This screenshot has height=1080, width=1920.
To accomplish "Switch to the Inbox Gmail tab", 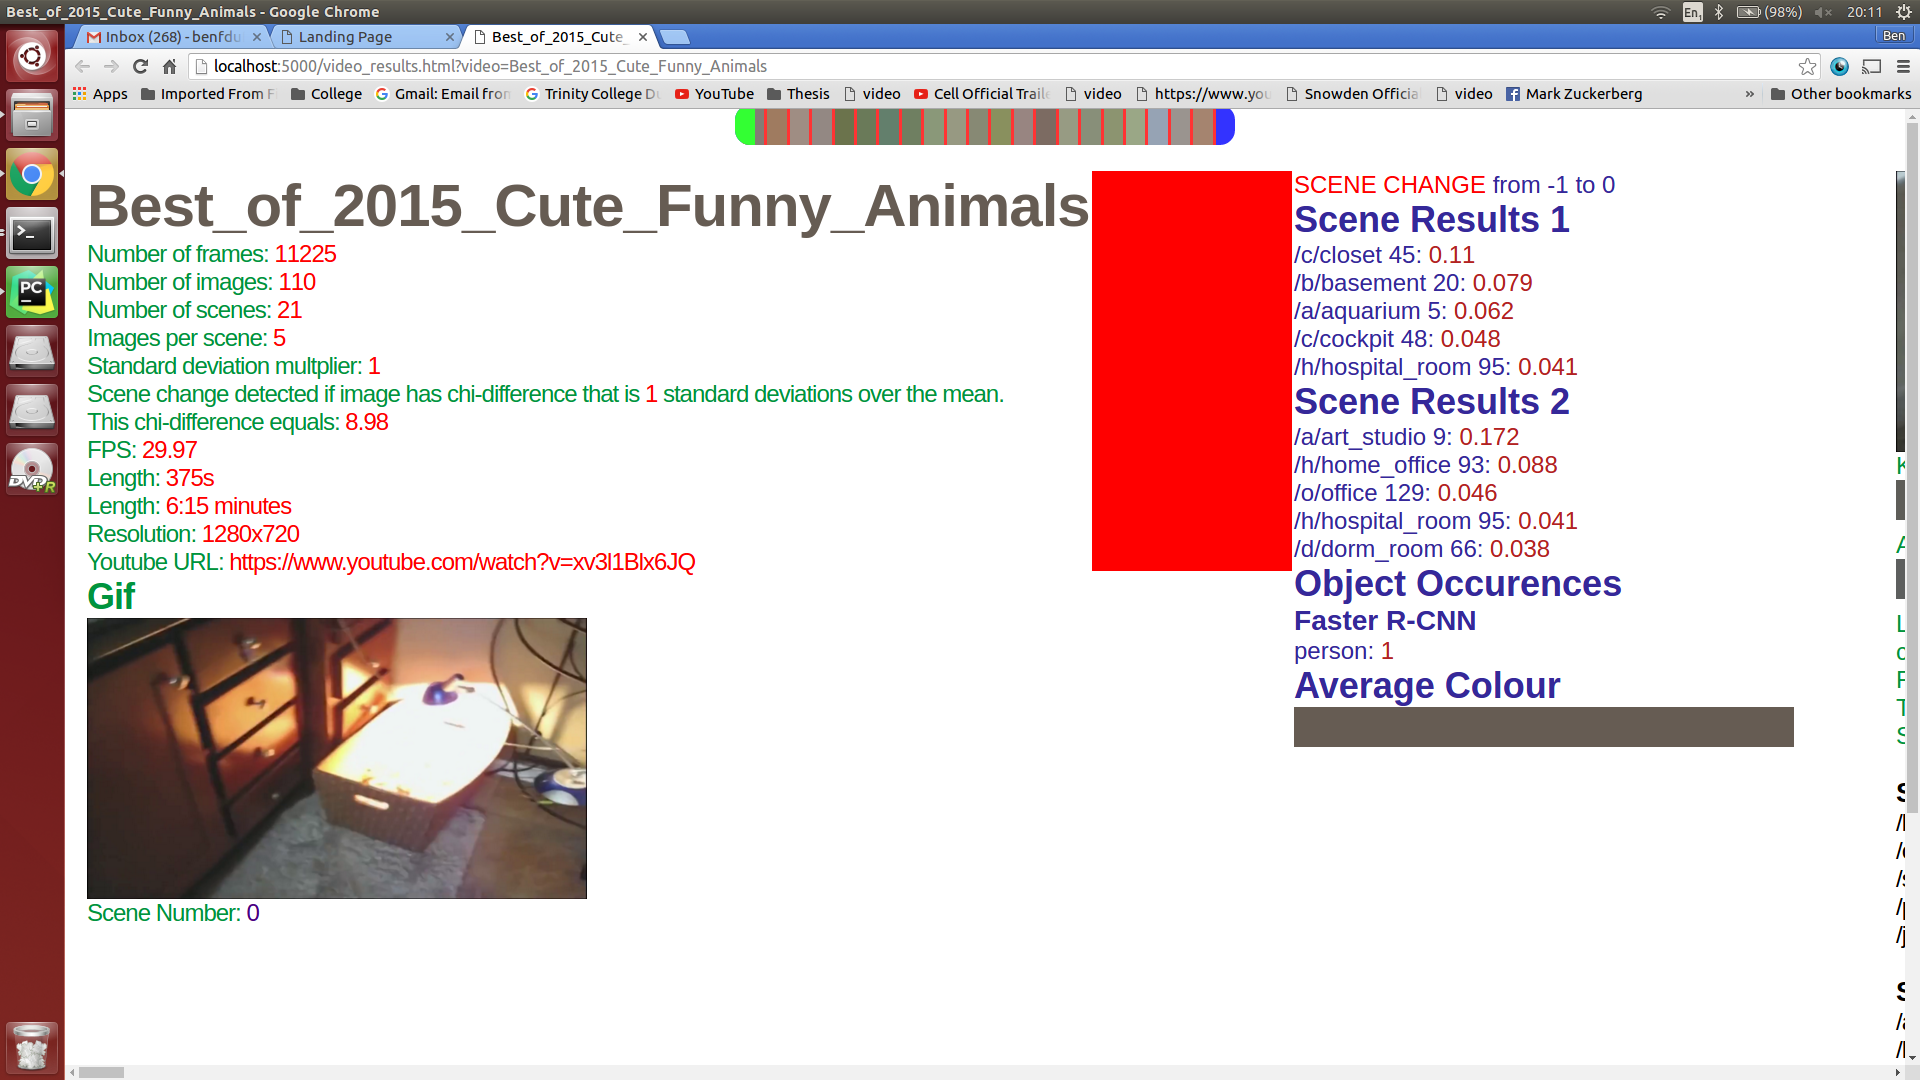I will click(170, 37).
